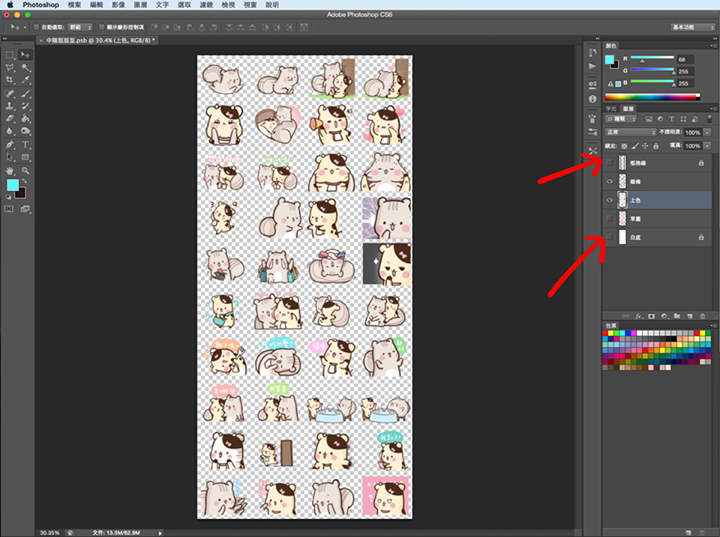
Task: Select the Pen tool
Action: pyautogui.click(x=10, y=145)
